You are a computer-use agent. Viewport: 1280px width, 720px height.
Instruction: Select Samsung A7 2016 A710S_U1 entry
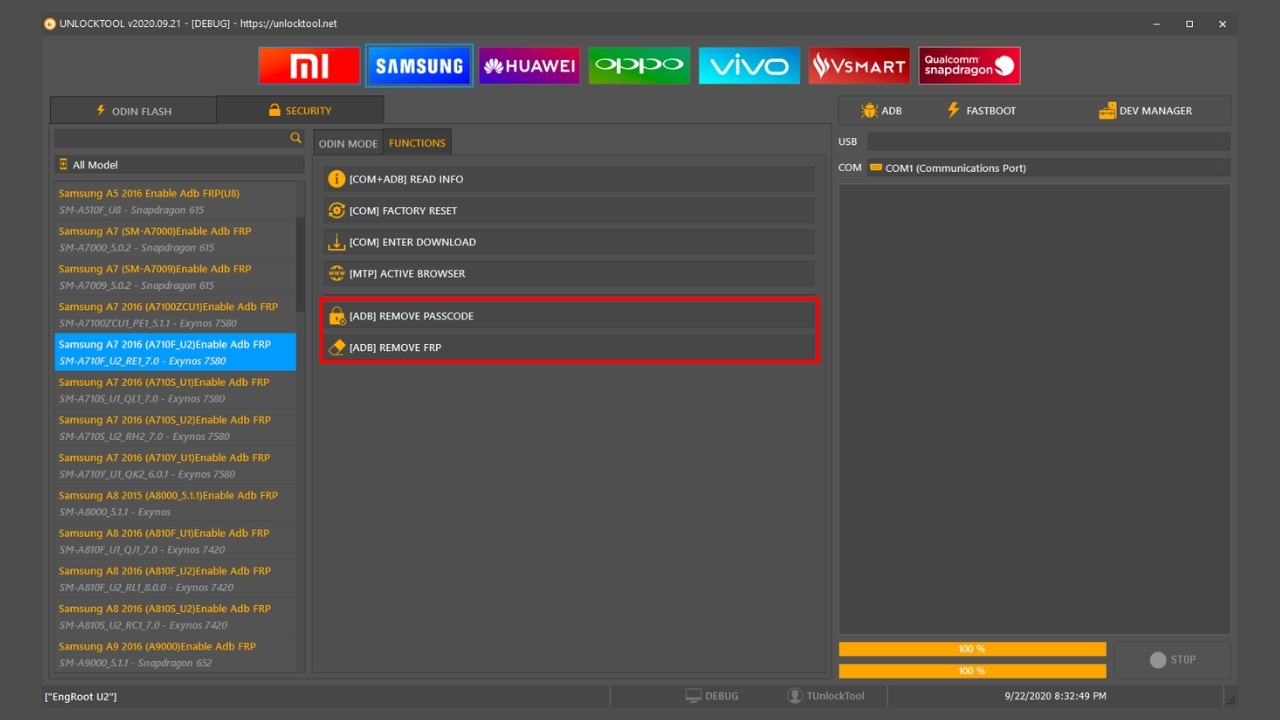(x=175, y=390)
